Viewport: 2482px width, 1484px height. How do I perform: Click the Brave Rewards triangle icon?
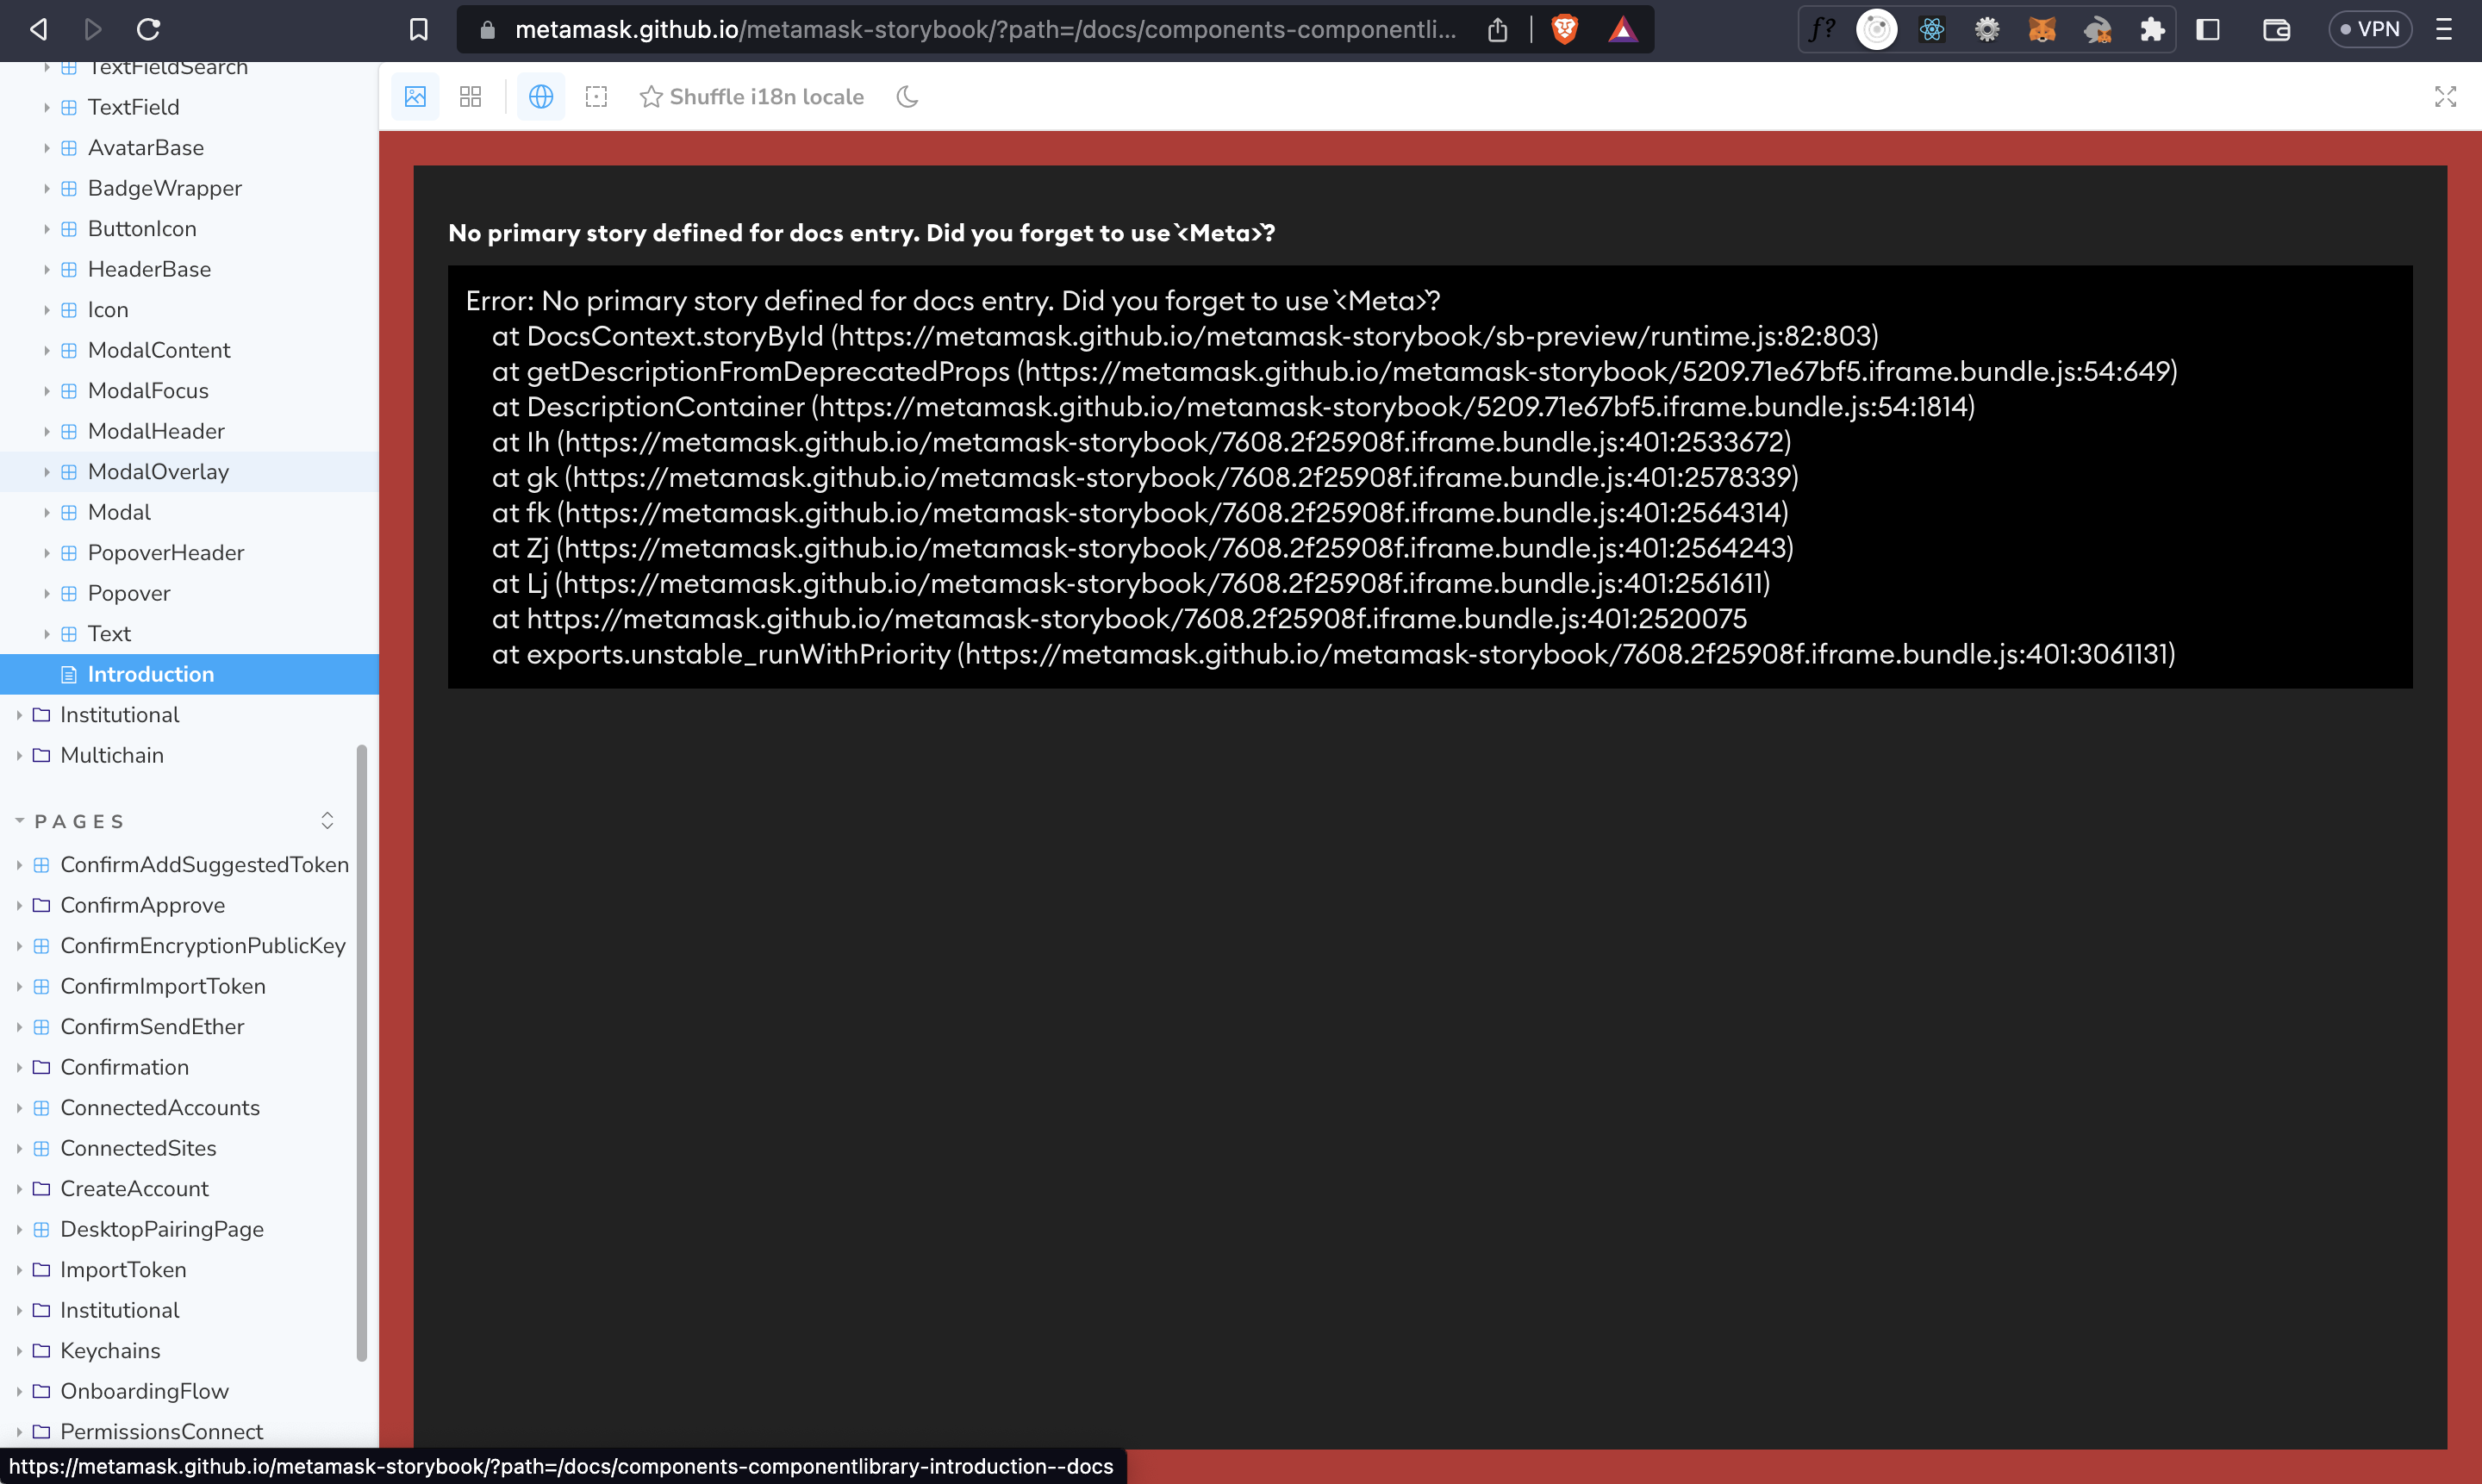point(1622,29)
